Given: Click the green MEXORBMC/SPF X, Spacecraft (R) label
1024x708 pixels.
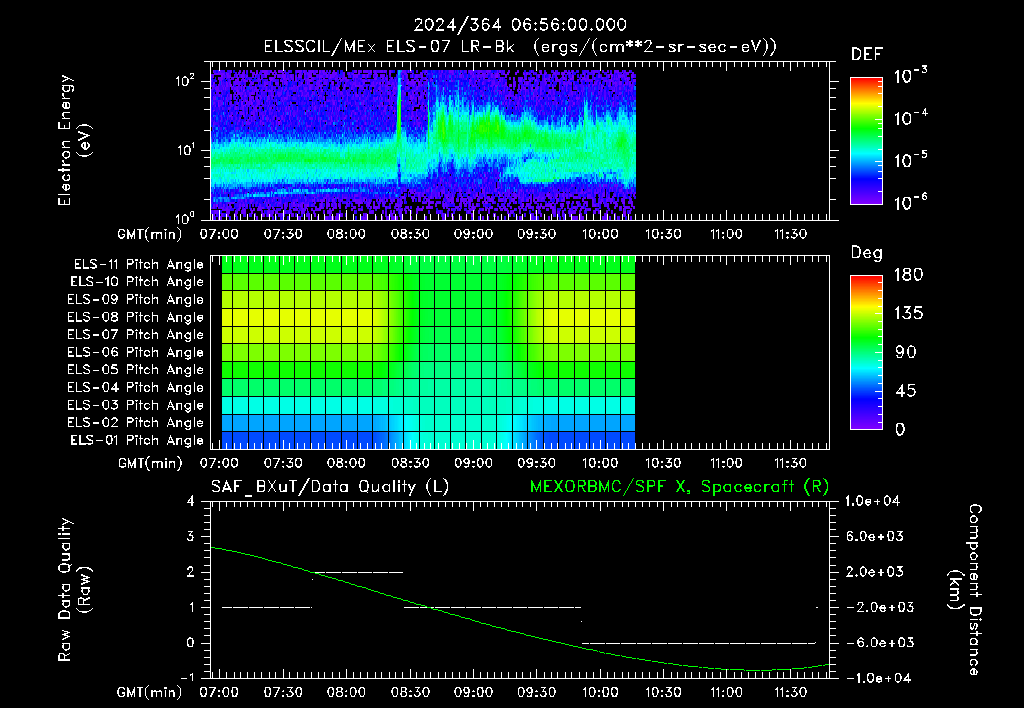Looking at the screenshot, I should [679, 487].
